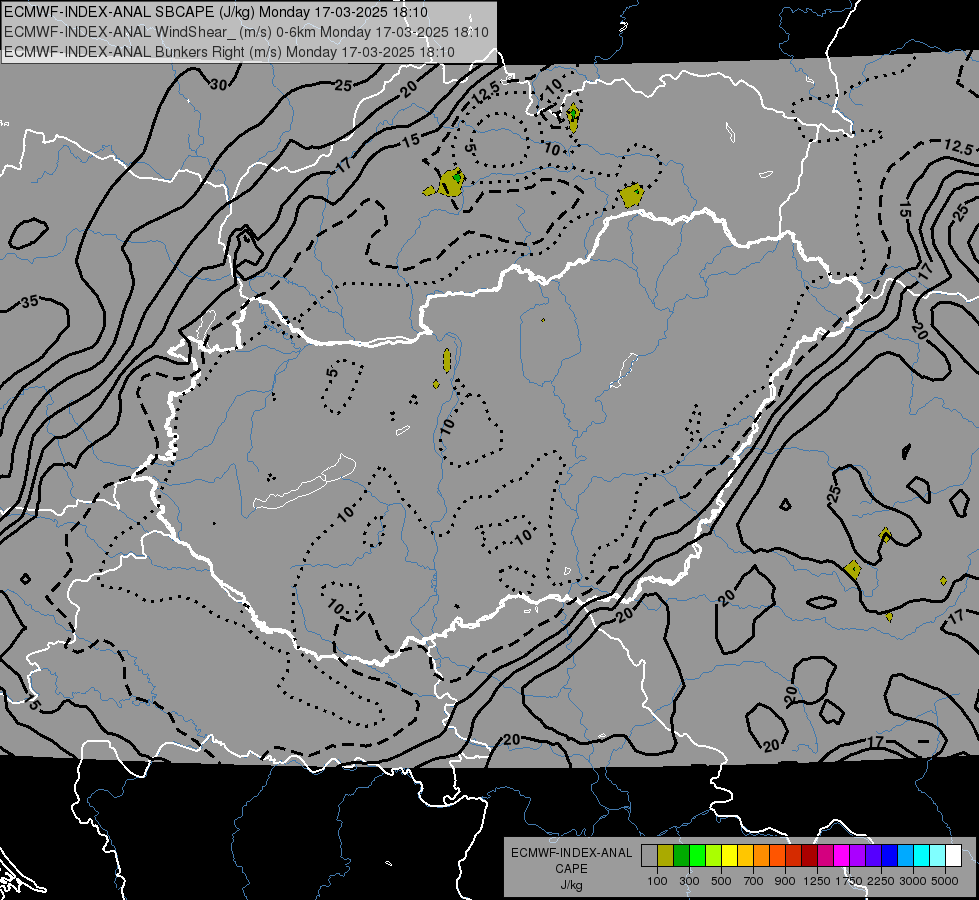Click the 5000 label under color scale
Screen dimensions: 979x900
click(945, 881)
